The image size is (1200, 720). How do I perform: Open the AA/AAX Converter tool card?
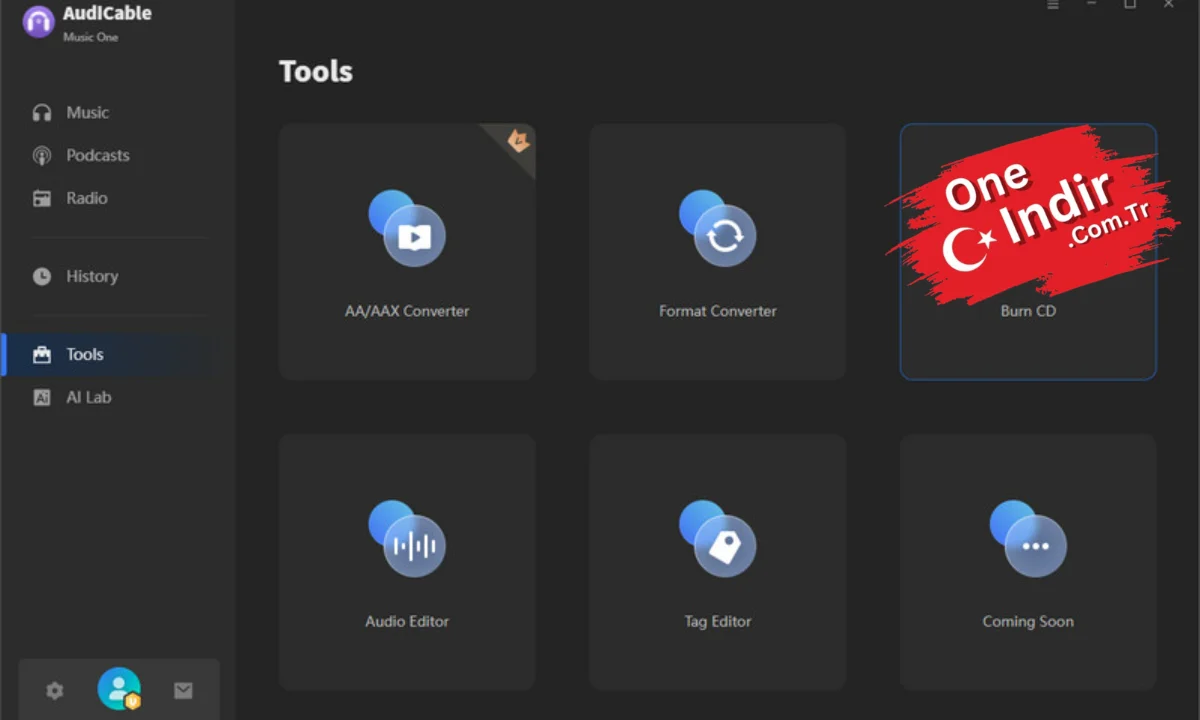pos(407,252)
